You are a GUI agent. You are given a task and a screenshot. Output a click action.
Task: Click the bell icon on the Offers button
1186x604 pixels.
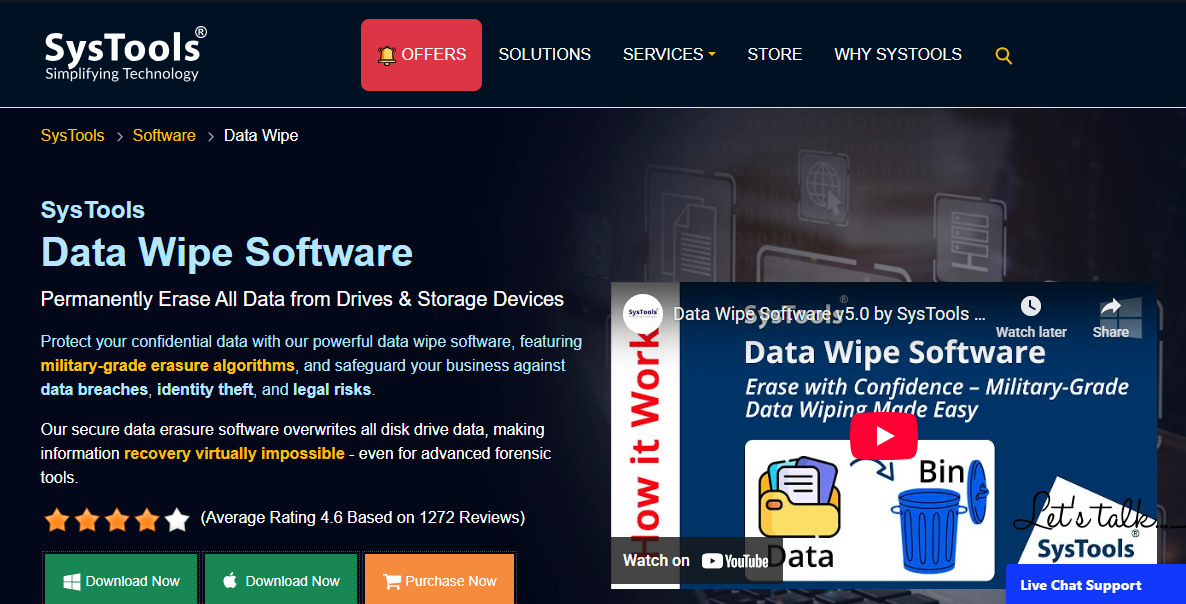389,54
